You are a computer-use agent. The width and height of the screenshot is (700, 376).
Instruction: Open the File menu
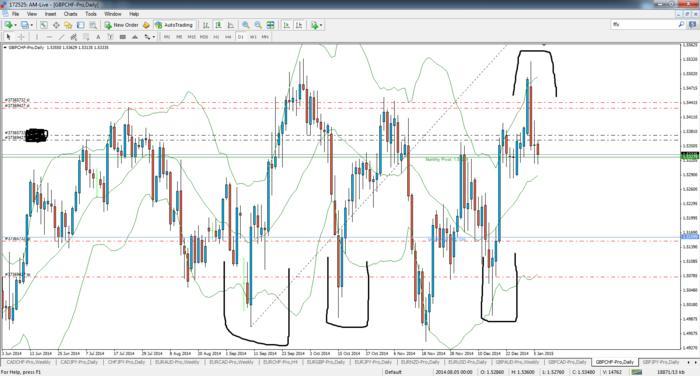[15, 14]
